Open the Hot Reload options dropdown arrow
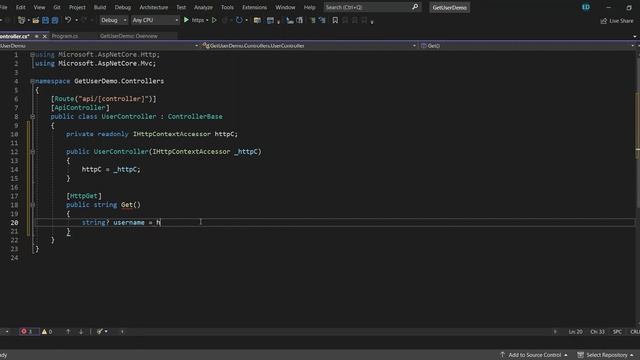640x360 pixels. [x=247, y=20]
